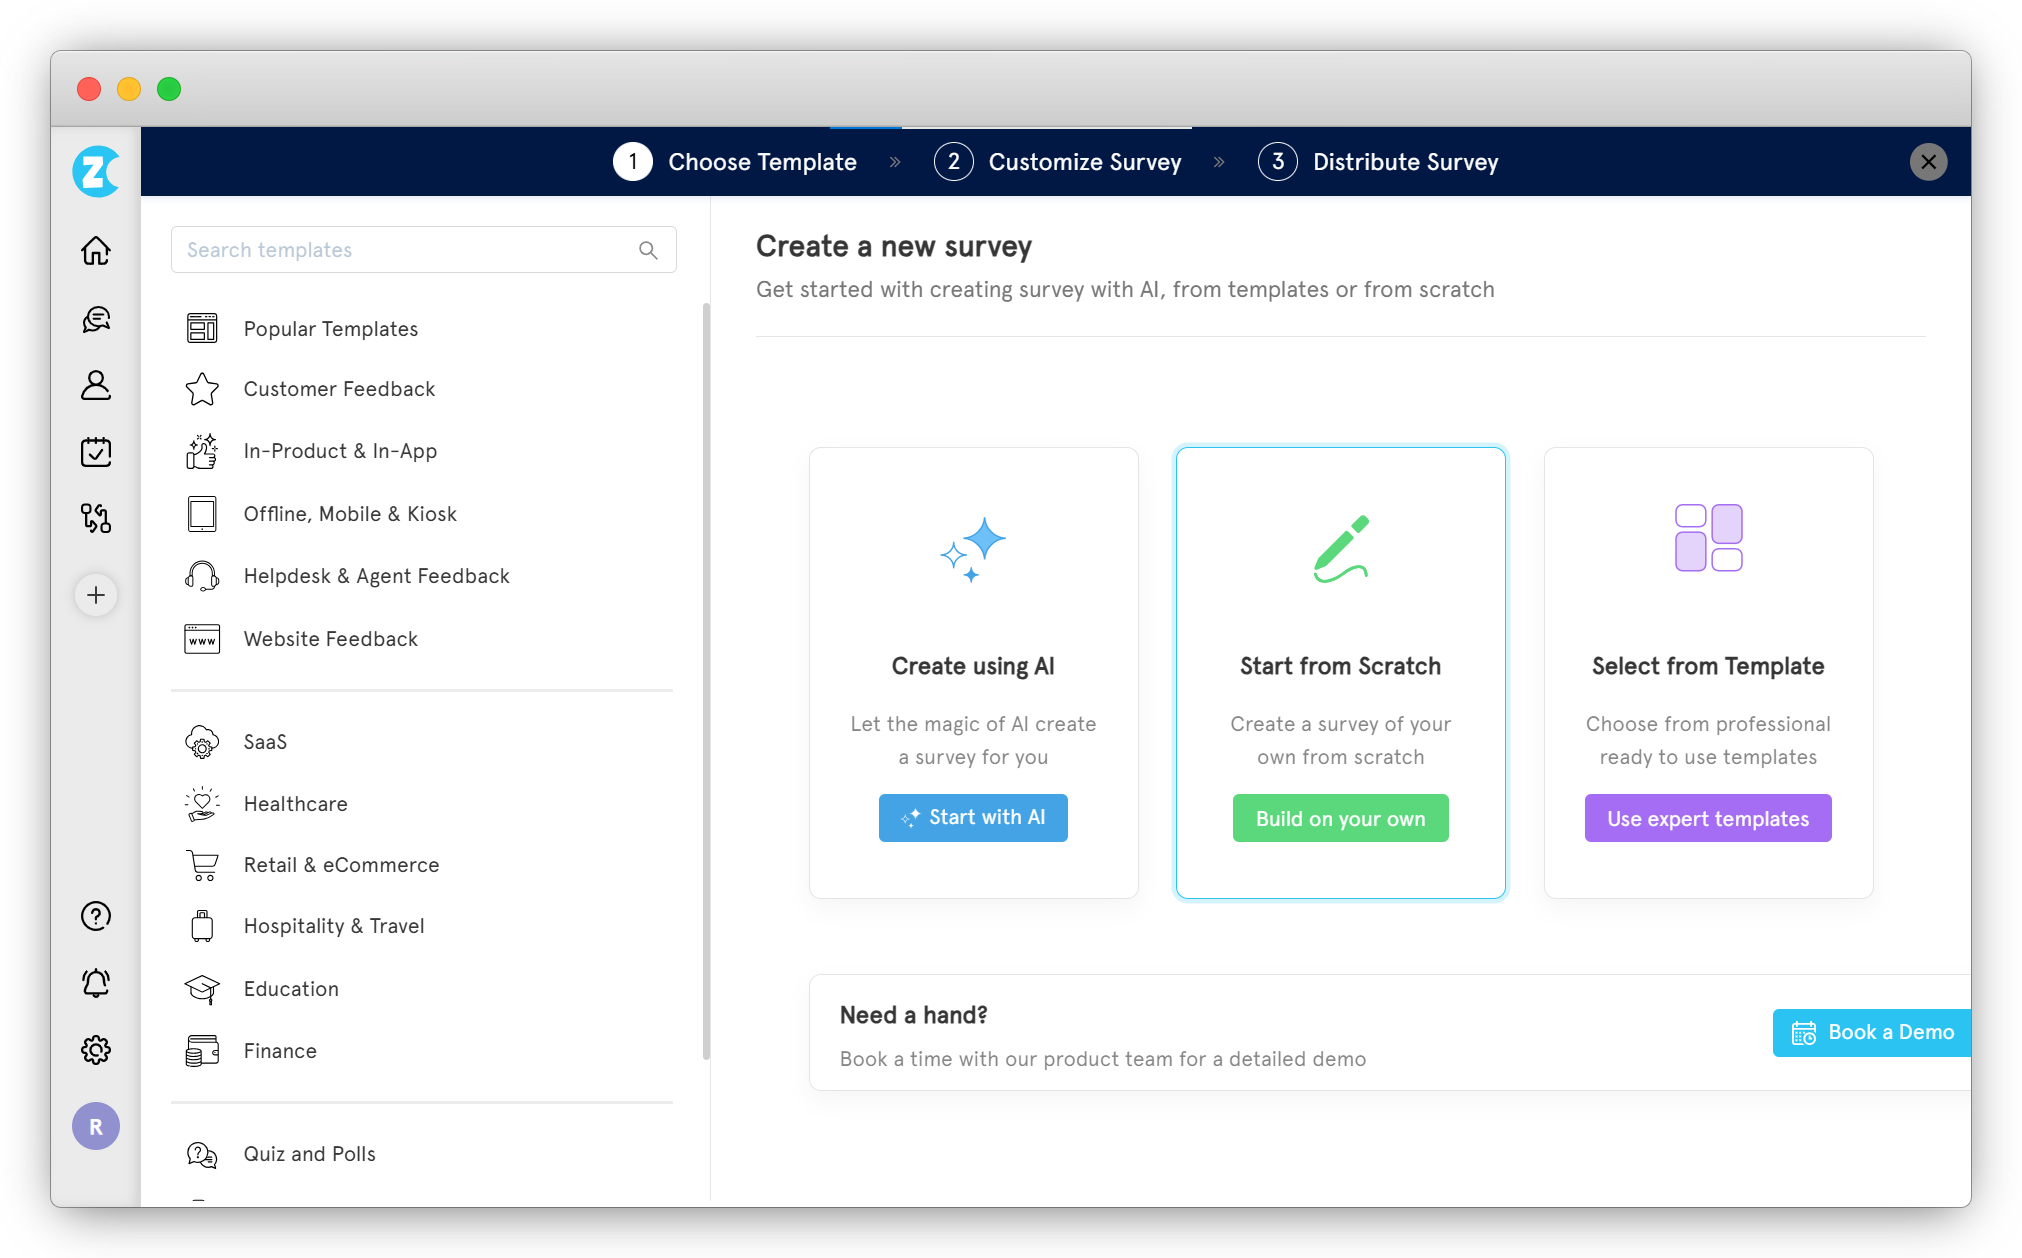Open the Home icon in sidebar
The image size is (2022, 1258).
(96, 250)
